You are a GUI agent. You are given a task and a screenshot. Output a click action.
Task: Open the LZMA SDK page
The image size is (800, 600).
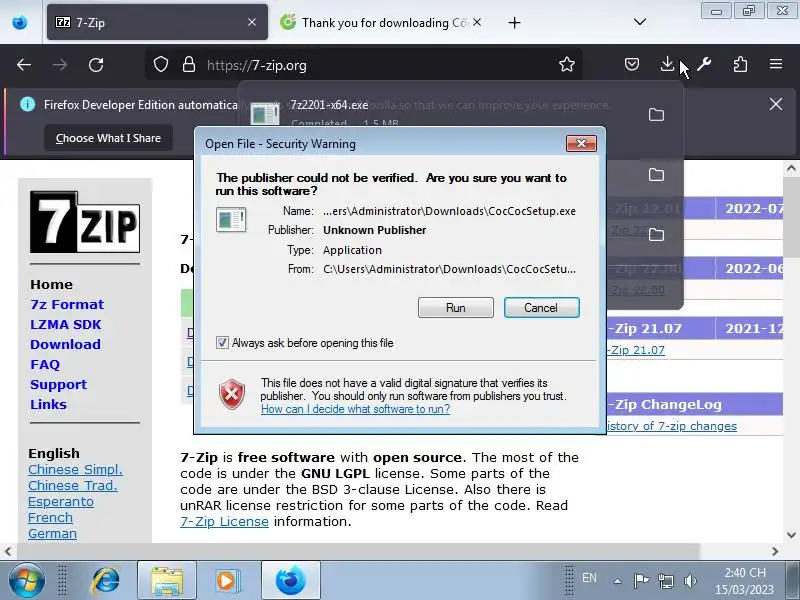[x=66, y=324]
